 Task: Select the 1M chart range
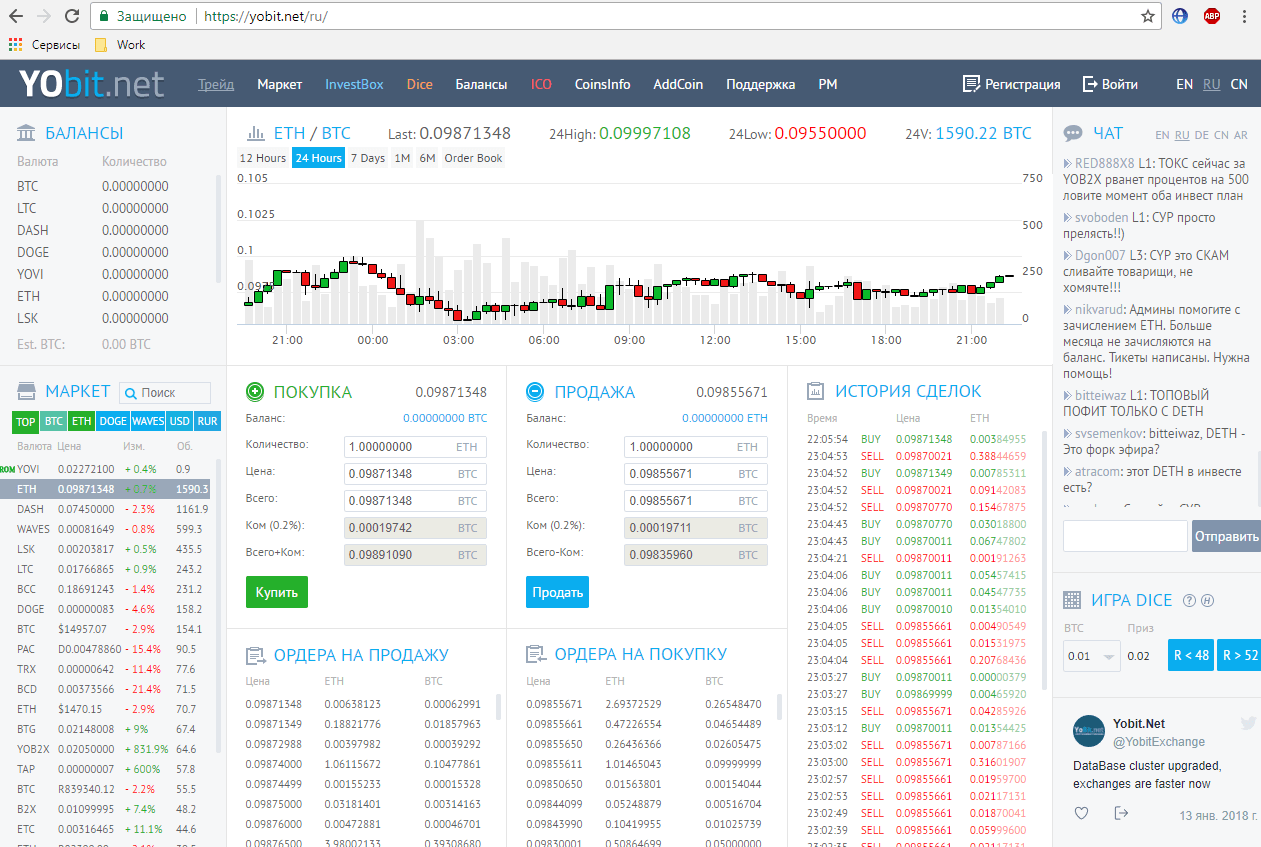click(x=402, y=158)
